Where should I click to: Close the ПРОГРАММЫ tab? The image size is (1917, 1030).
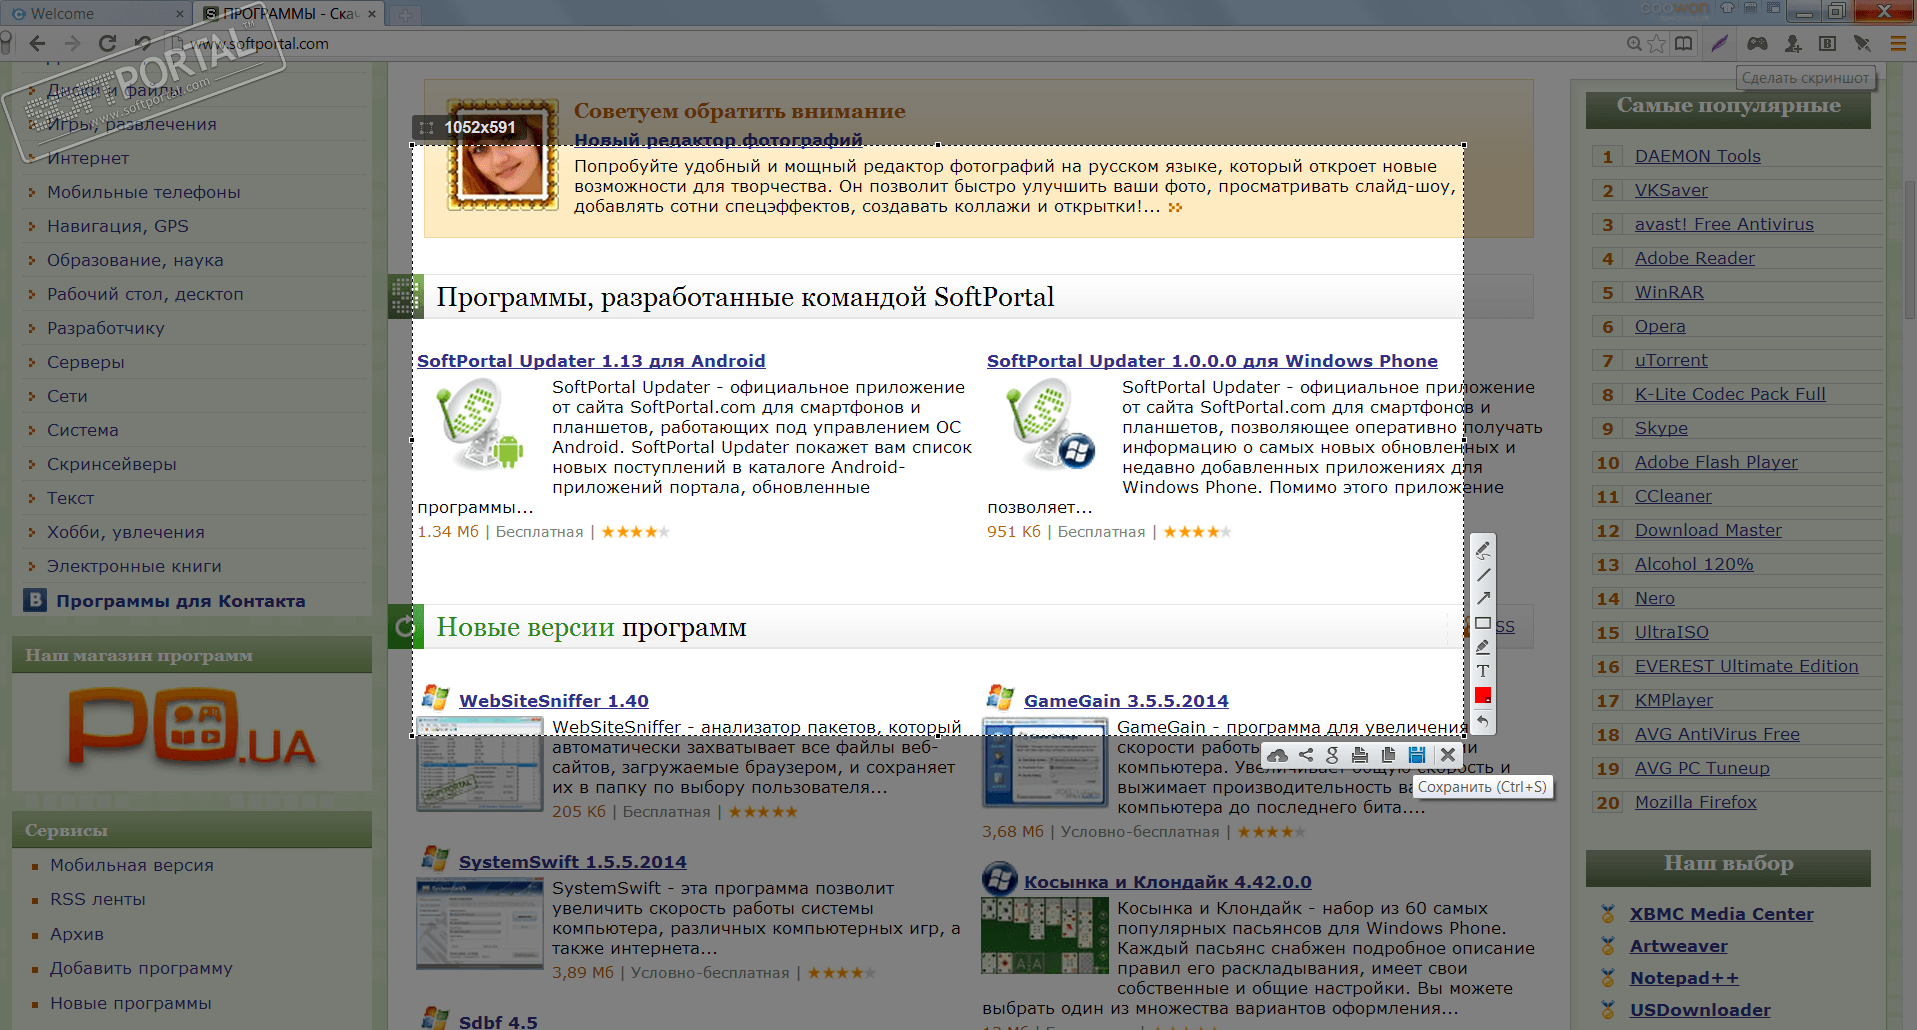[372, 14]
